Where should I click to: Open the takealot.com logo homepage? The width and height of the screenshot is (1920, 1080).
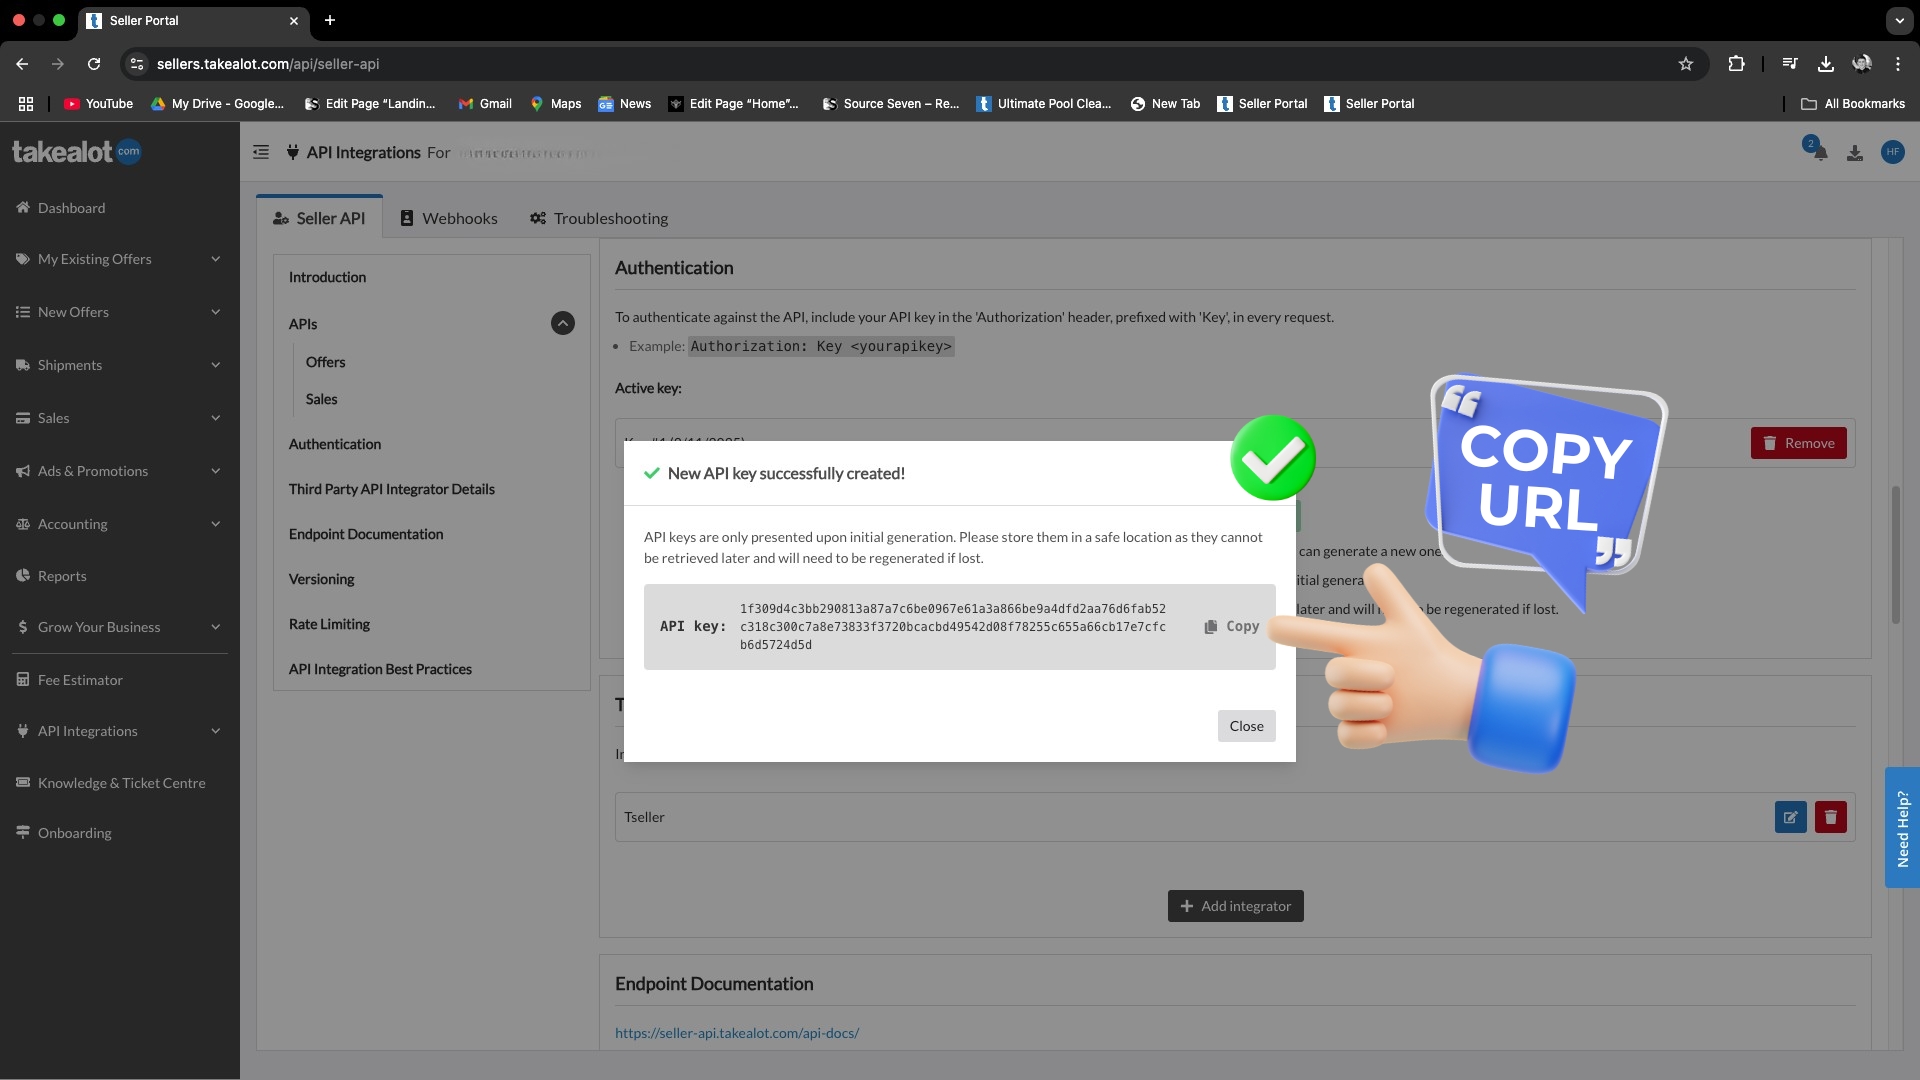coord(76,151)
